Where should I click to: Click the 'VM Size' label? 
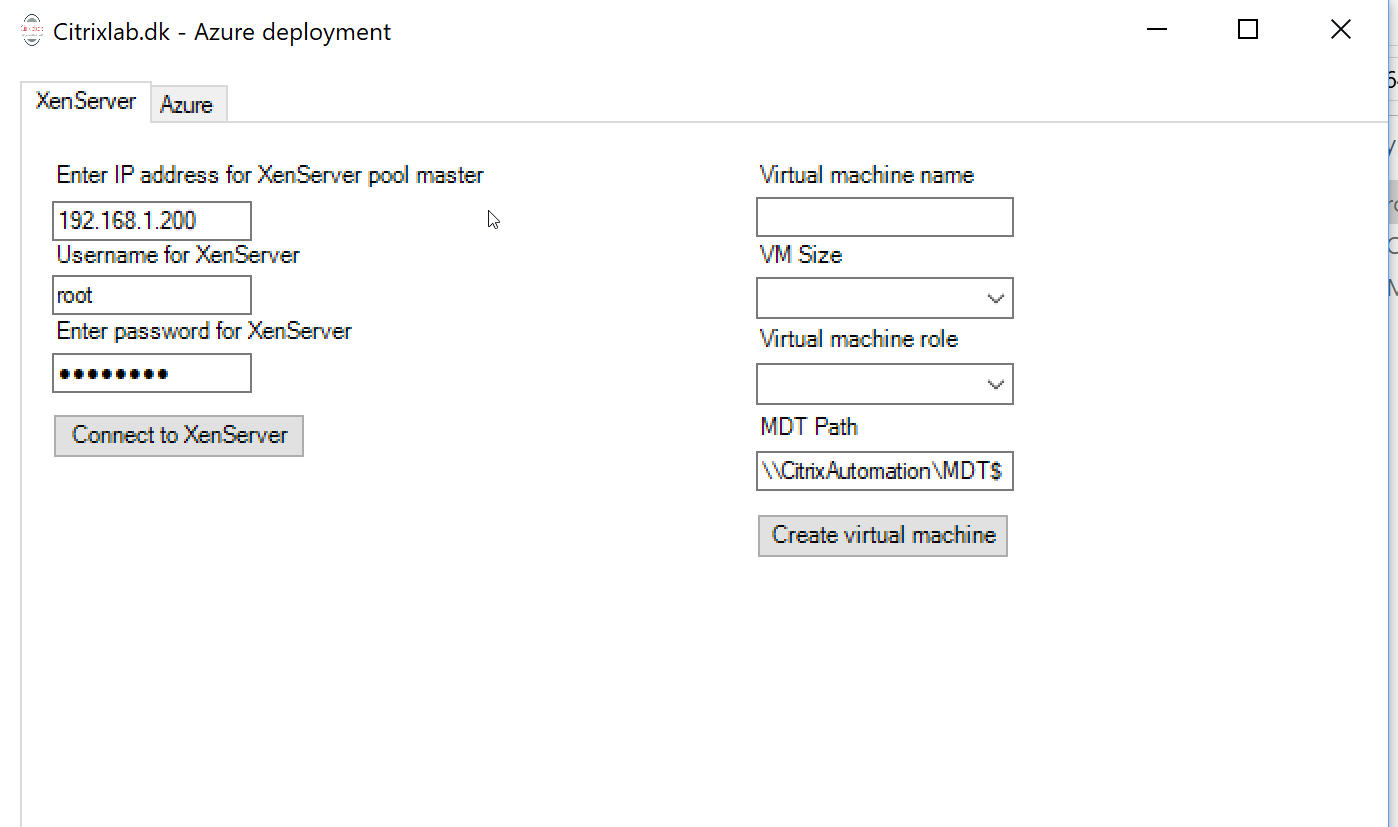(x=801, y=255)
